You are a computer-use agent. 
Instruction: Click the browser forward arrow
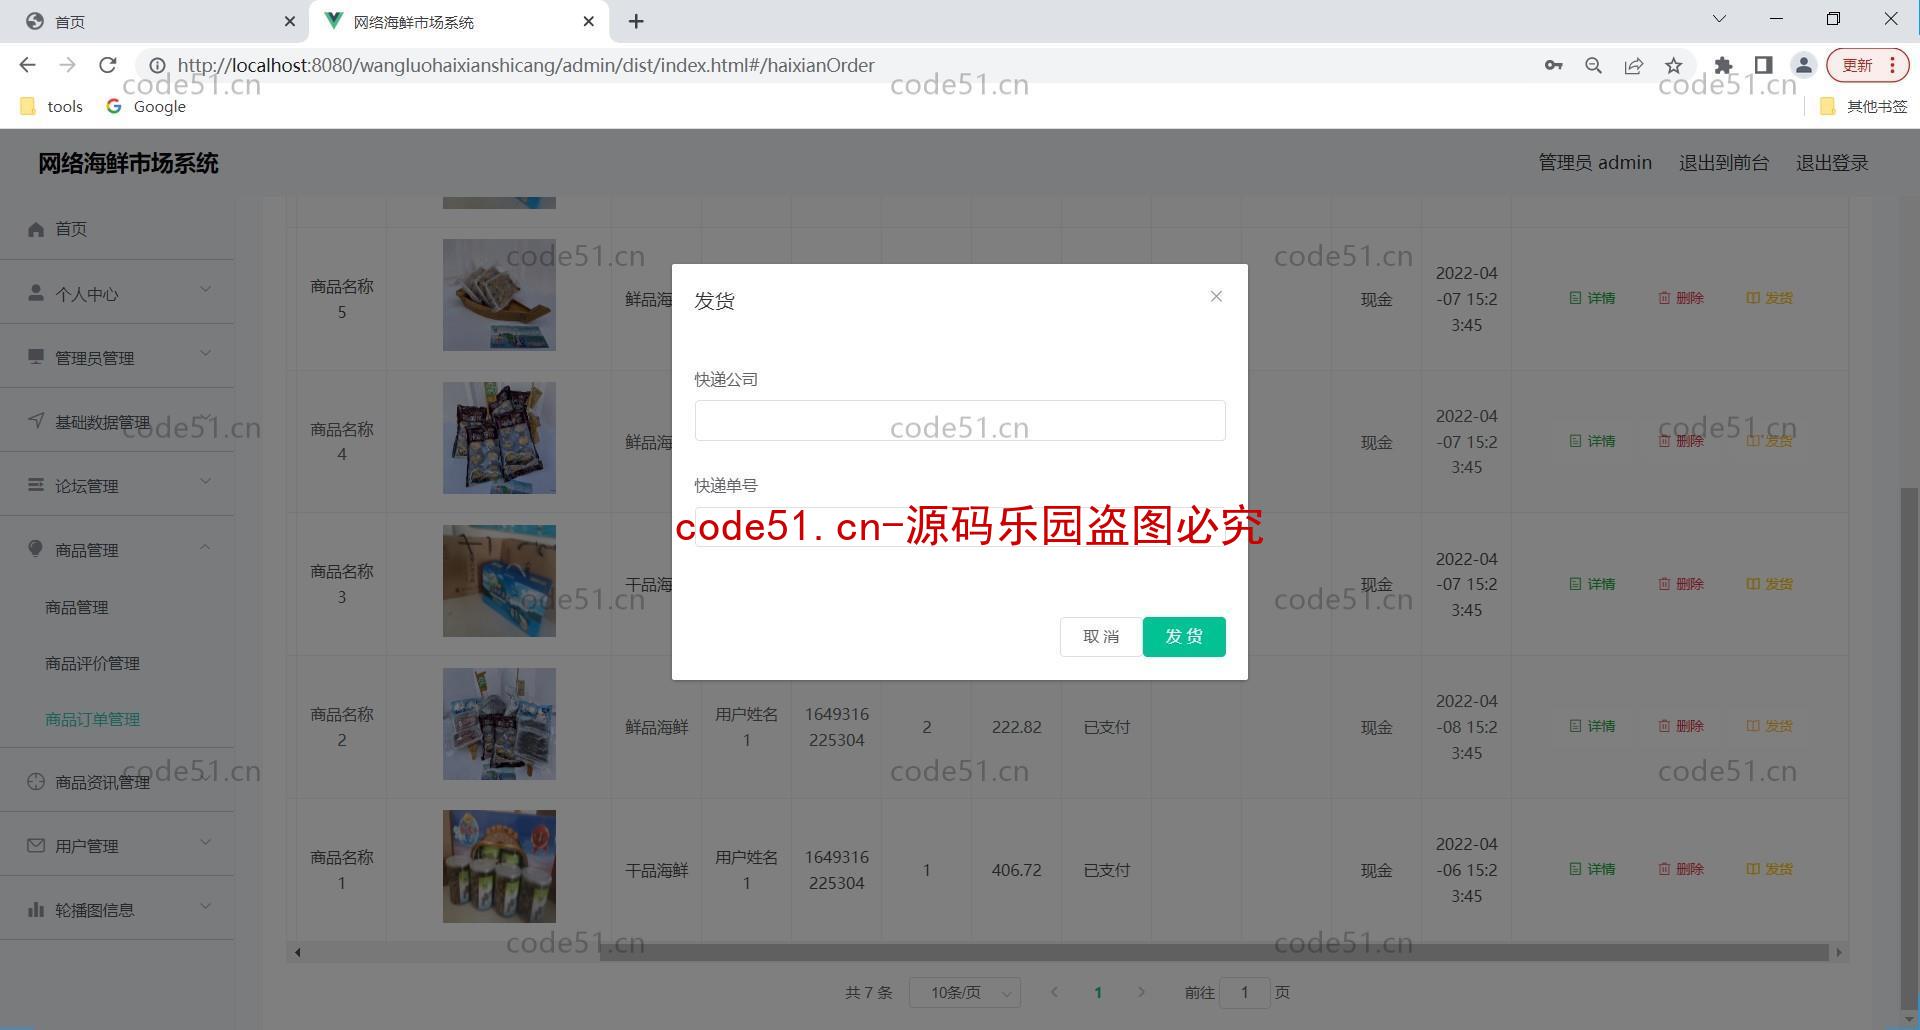coord(67,65)
